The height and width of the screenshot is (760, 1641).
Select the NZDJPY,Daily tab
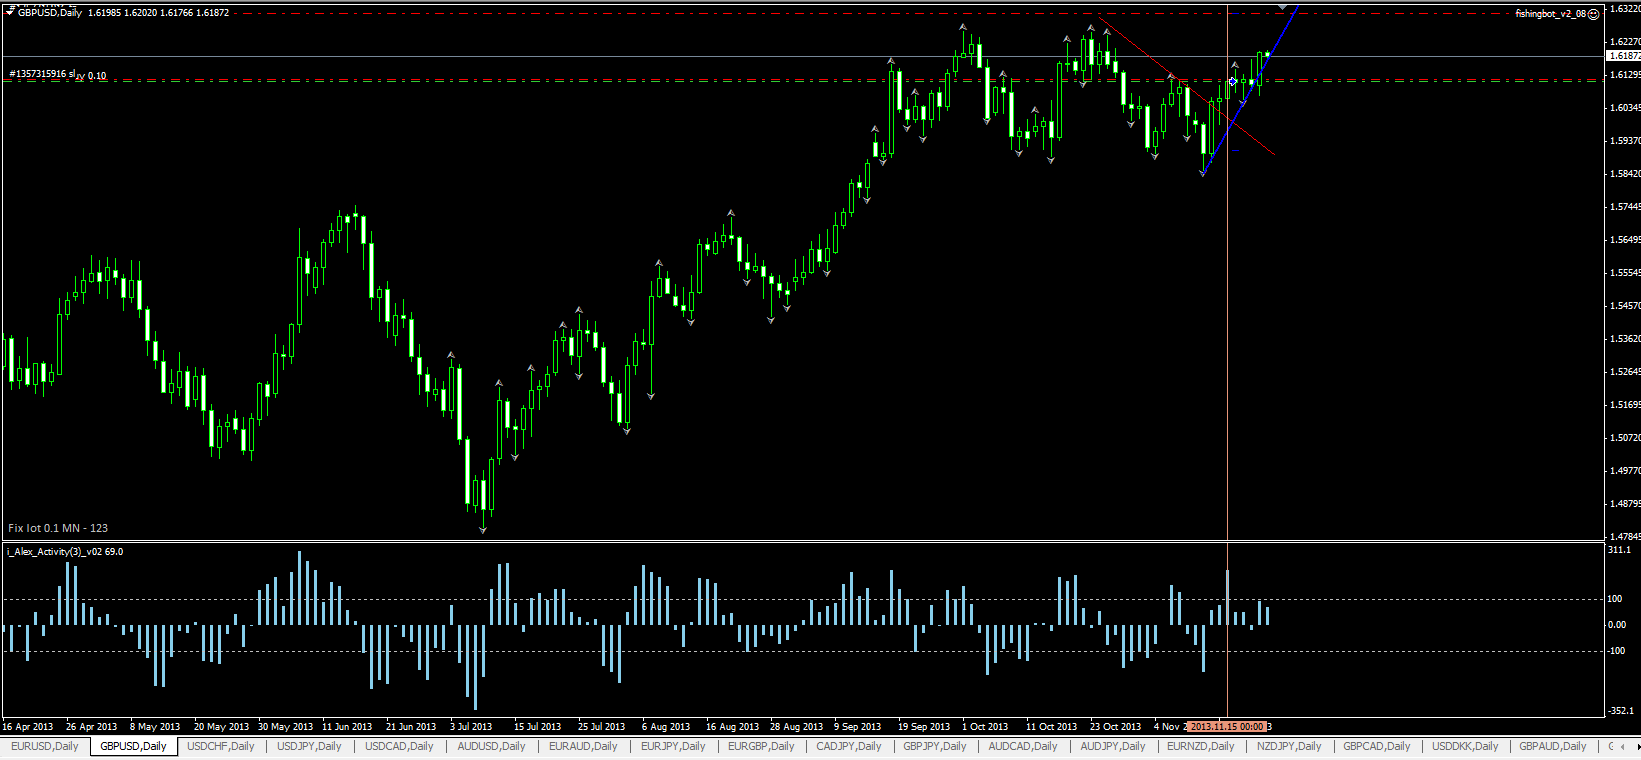click(x=1289, y=747)
